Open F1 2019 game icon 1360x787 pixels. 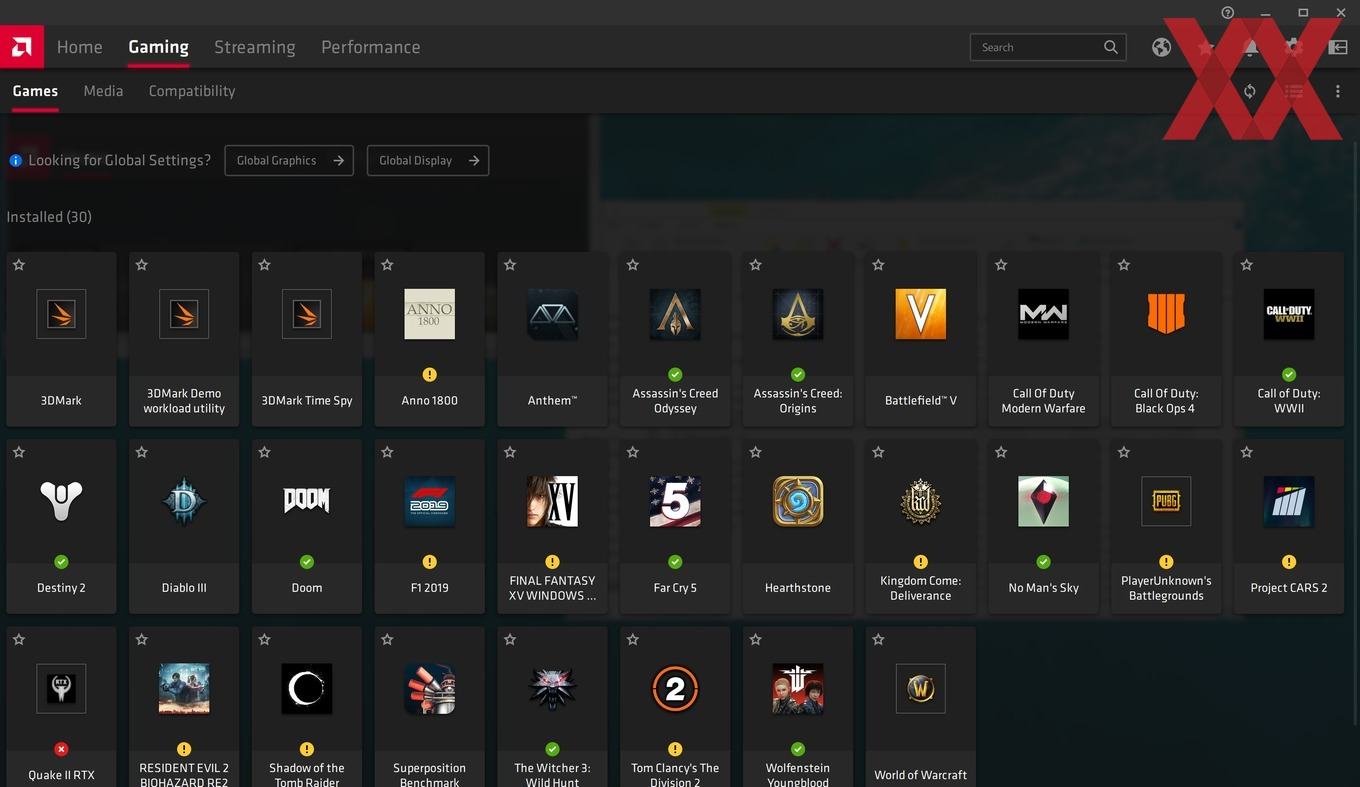pyautogui.click(x=429, y=501)
